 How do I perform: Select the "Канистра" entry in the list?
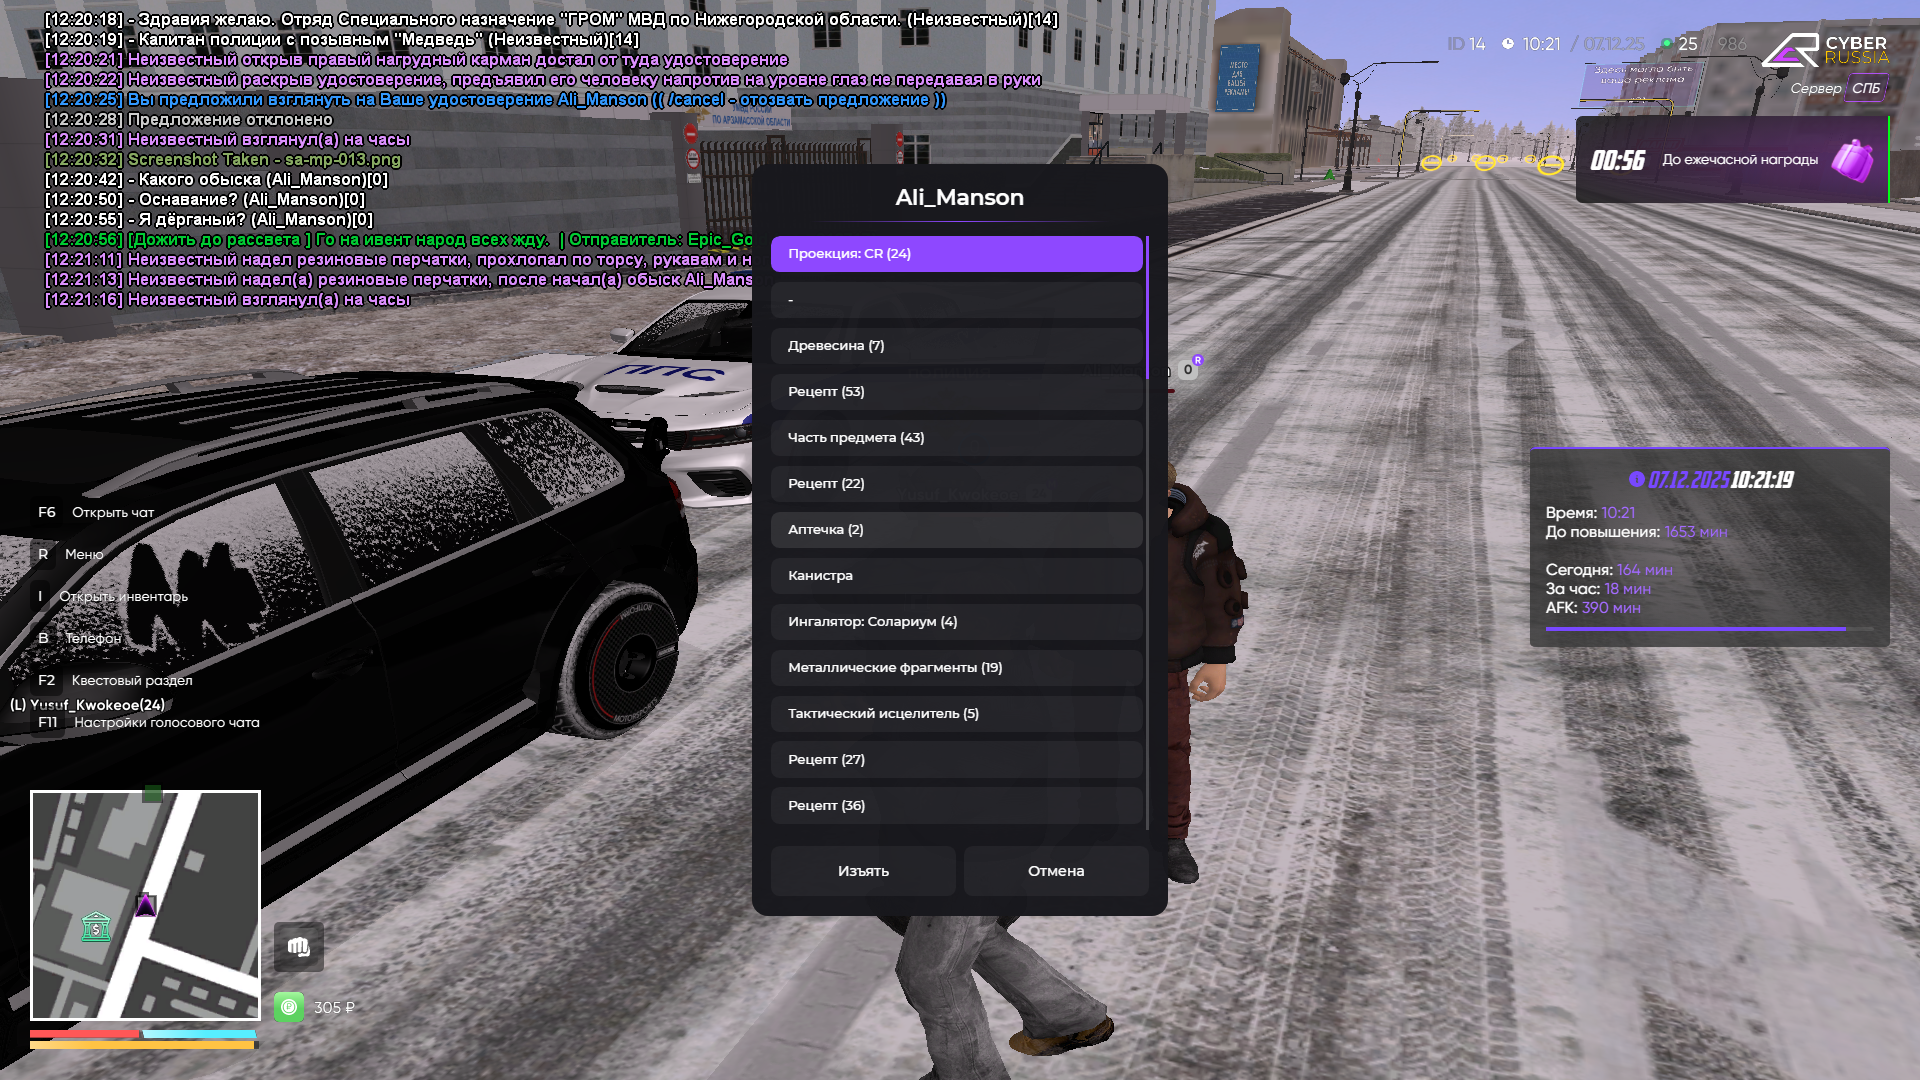pos(956,576)
